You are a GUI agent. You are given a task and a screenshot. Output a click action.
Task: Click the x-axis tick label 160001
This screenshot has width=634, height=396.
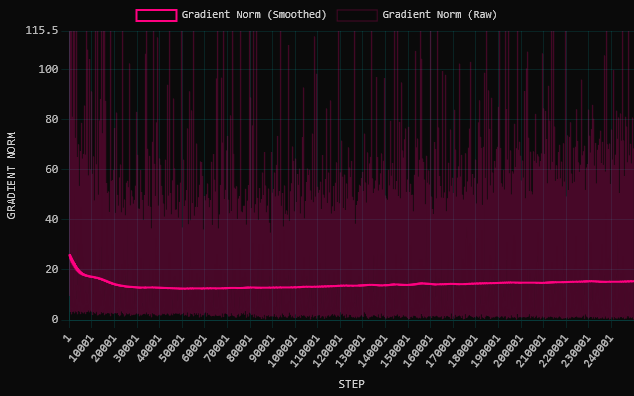(x=418, y=351)
